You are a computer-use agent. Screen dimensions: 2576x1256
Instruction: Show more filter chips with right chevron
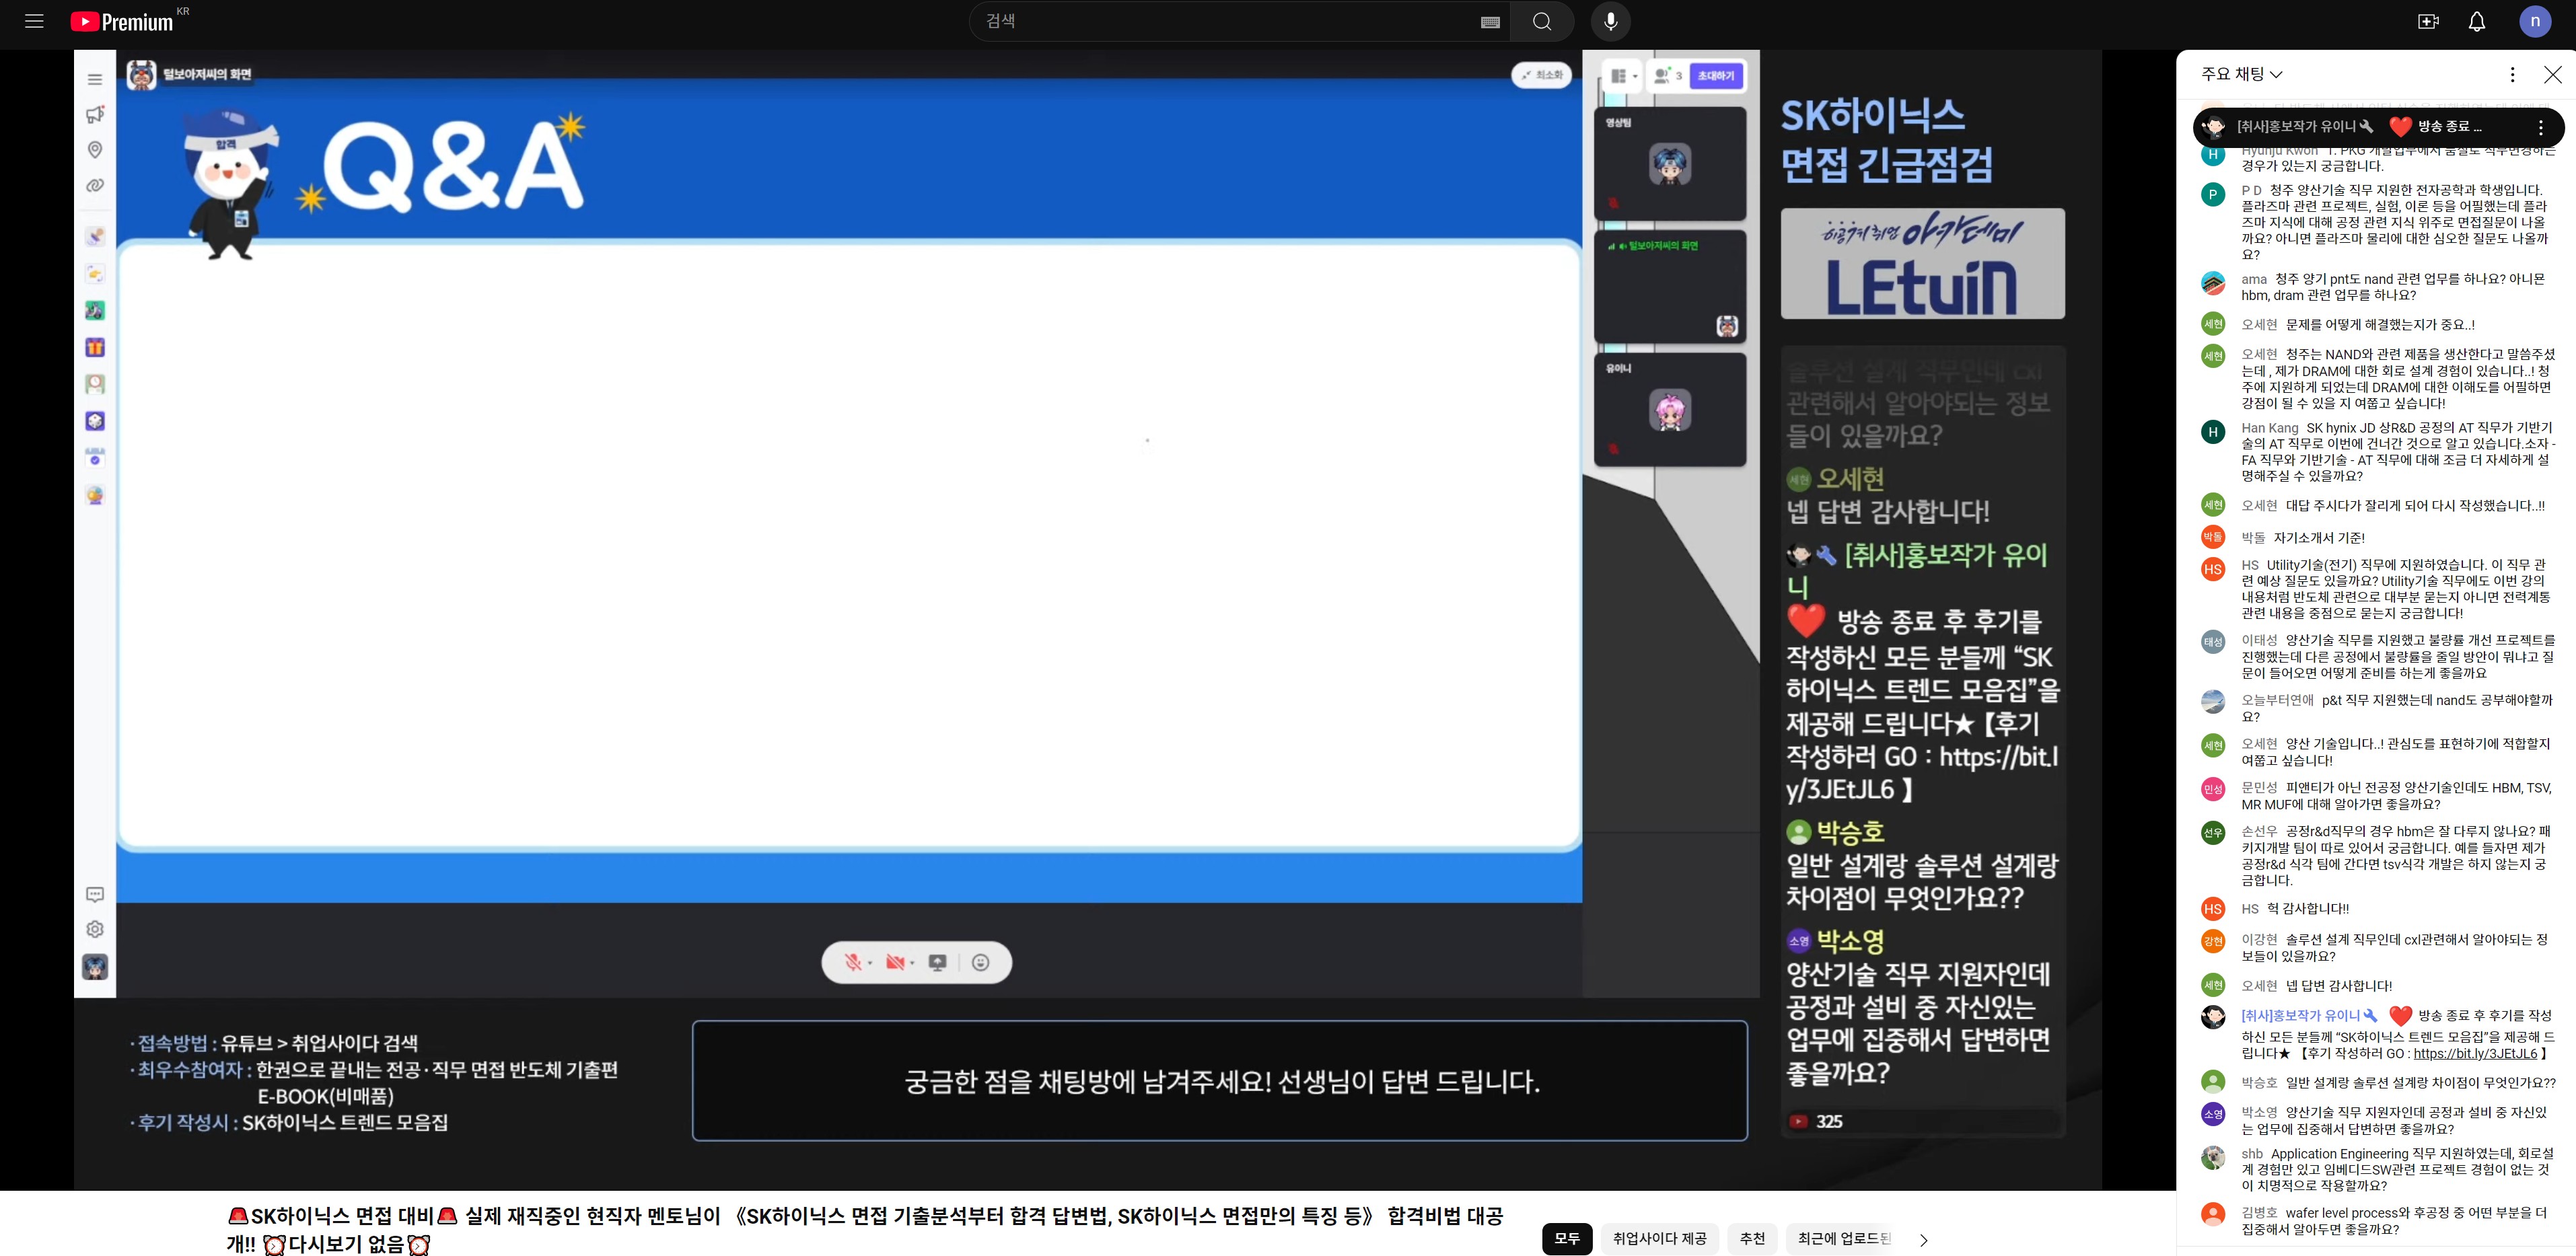(x=1923, y=1239)
